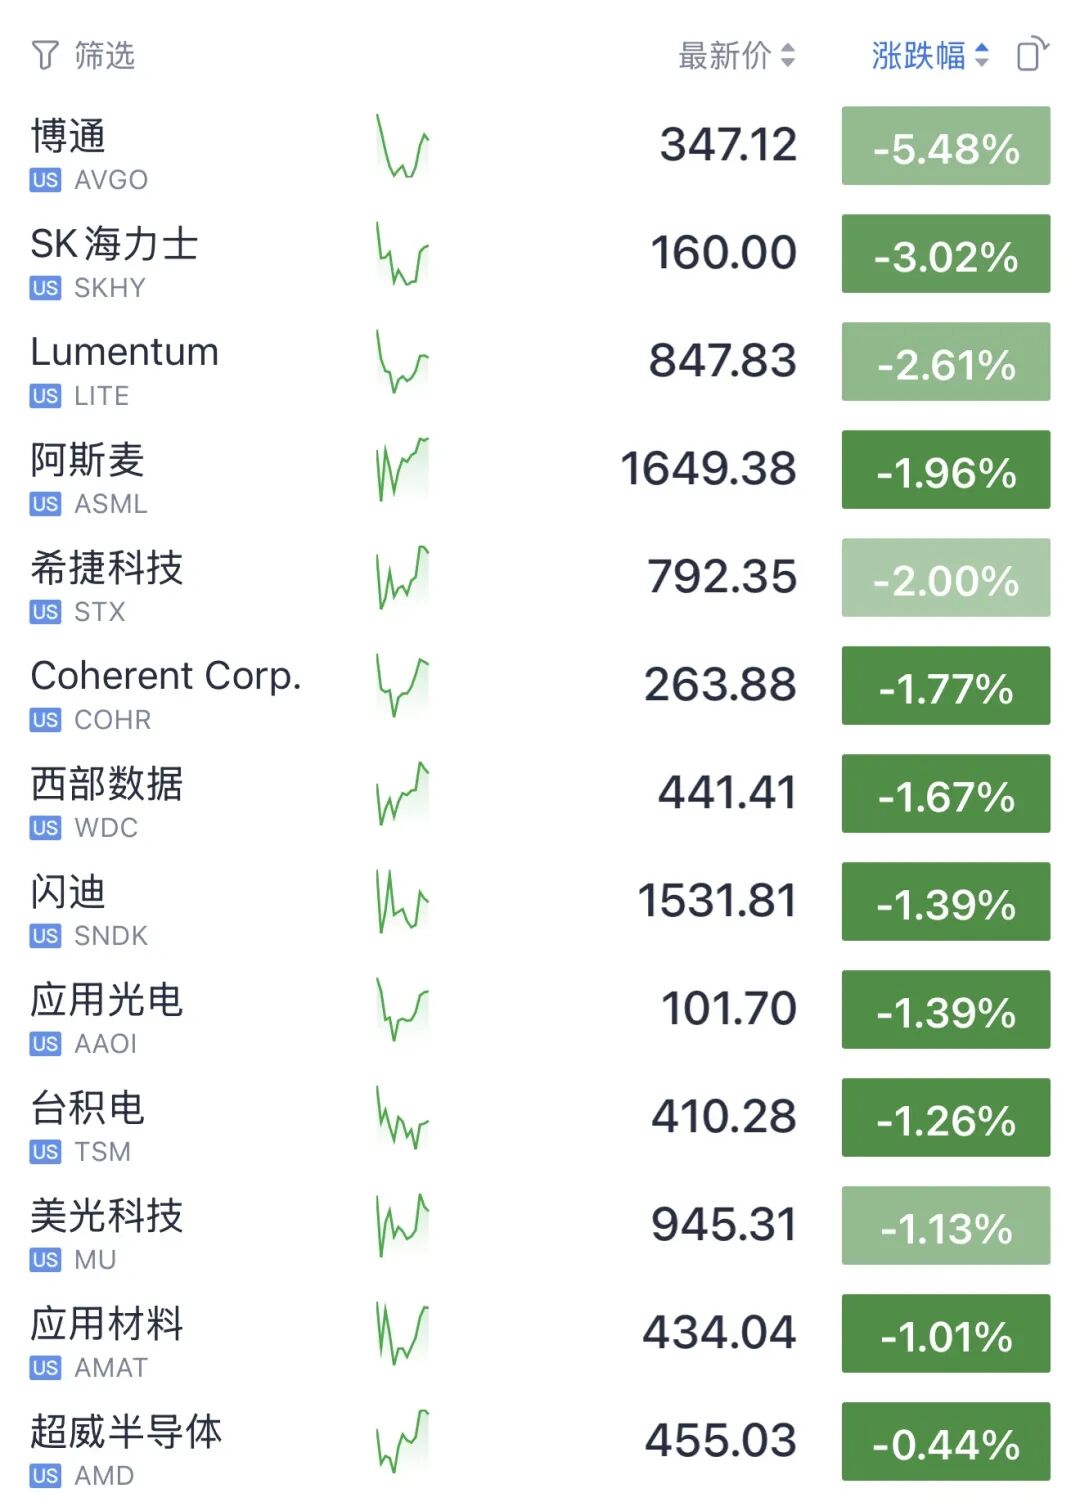Switch display on the -3.02% change box

pyautogui.click(x=946, y=254)
